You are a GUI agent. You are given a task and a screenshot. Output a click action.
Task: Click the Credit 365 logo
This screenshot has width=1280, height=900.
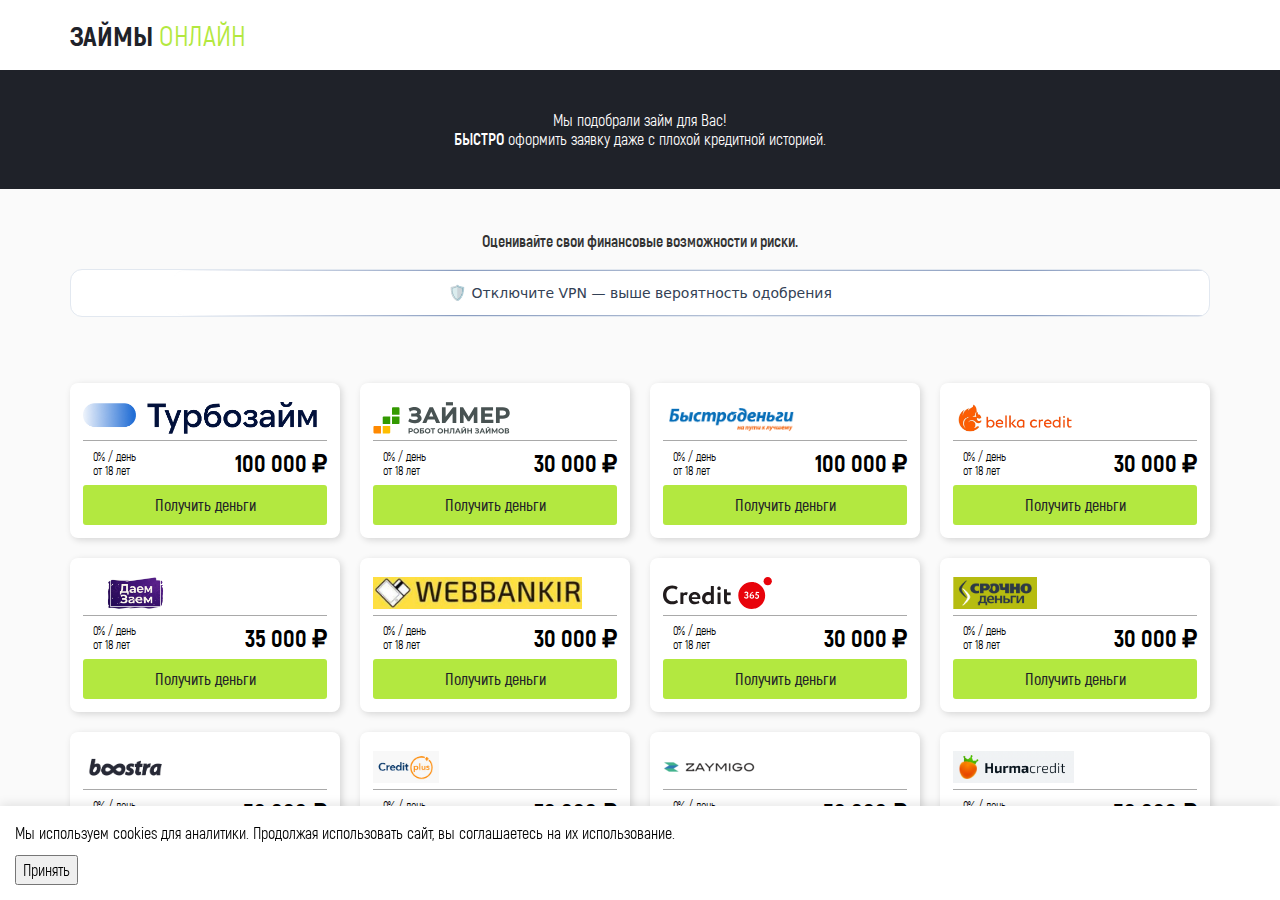717,594
